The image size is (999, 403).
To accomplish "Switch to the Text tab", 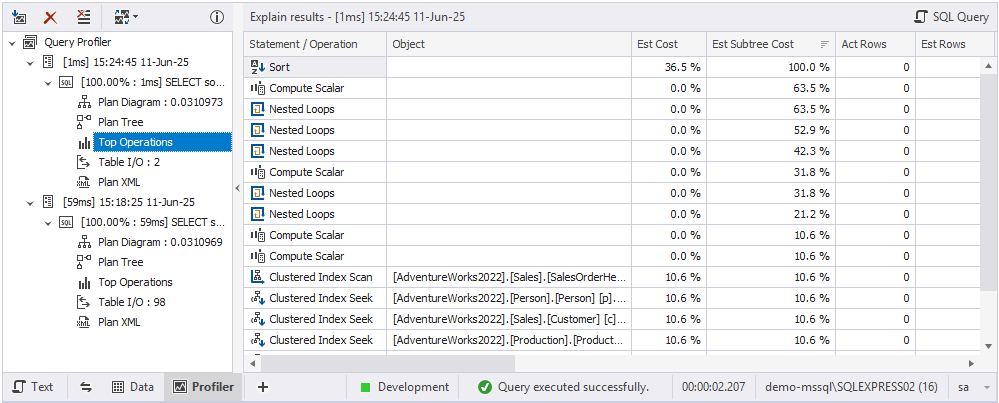I will click(32, 387).
